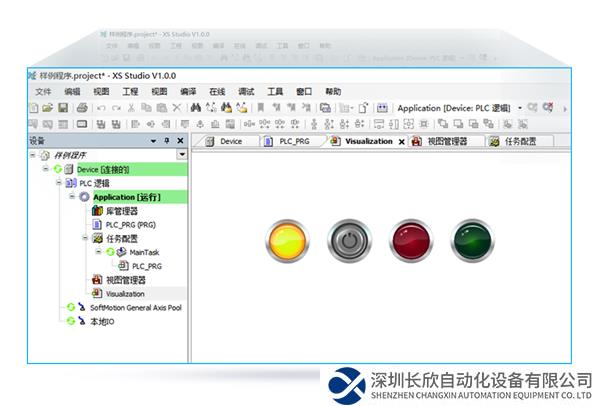Click the Cut scissors icon
This screenshot has width=600, height=406.
coord(131,107)
